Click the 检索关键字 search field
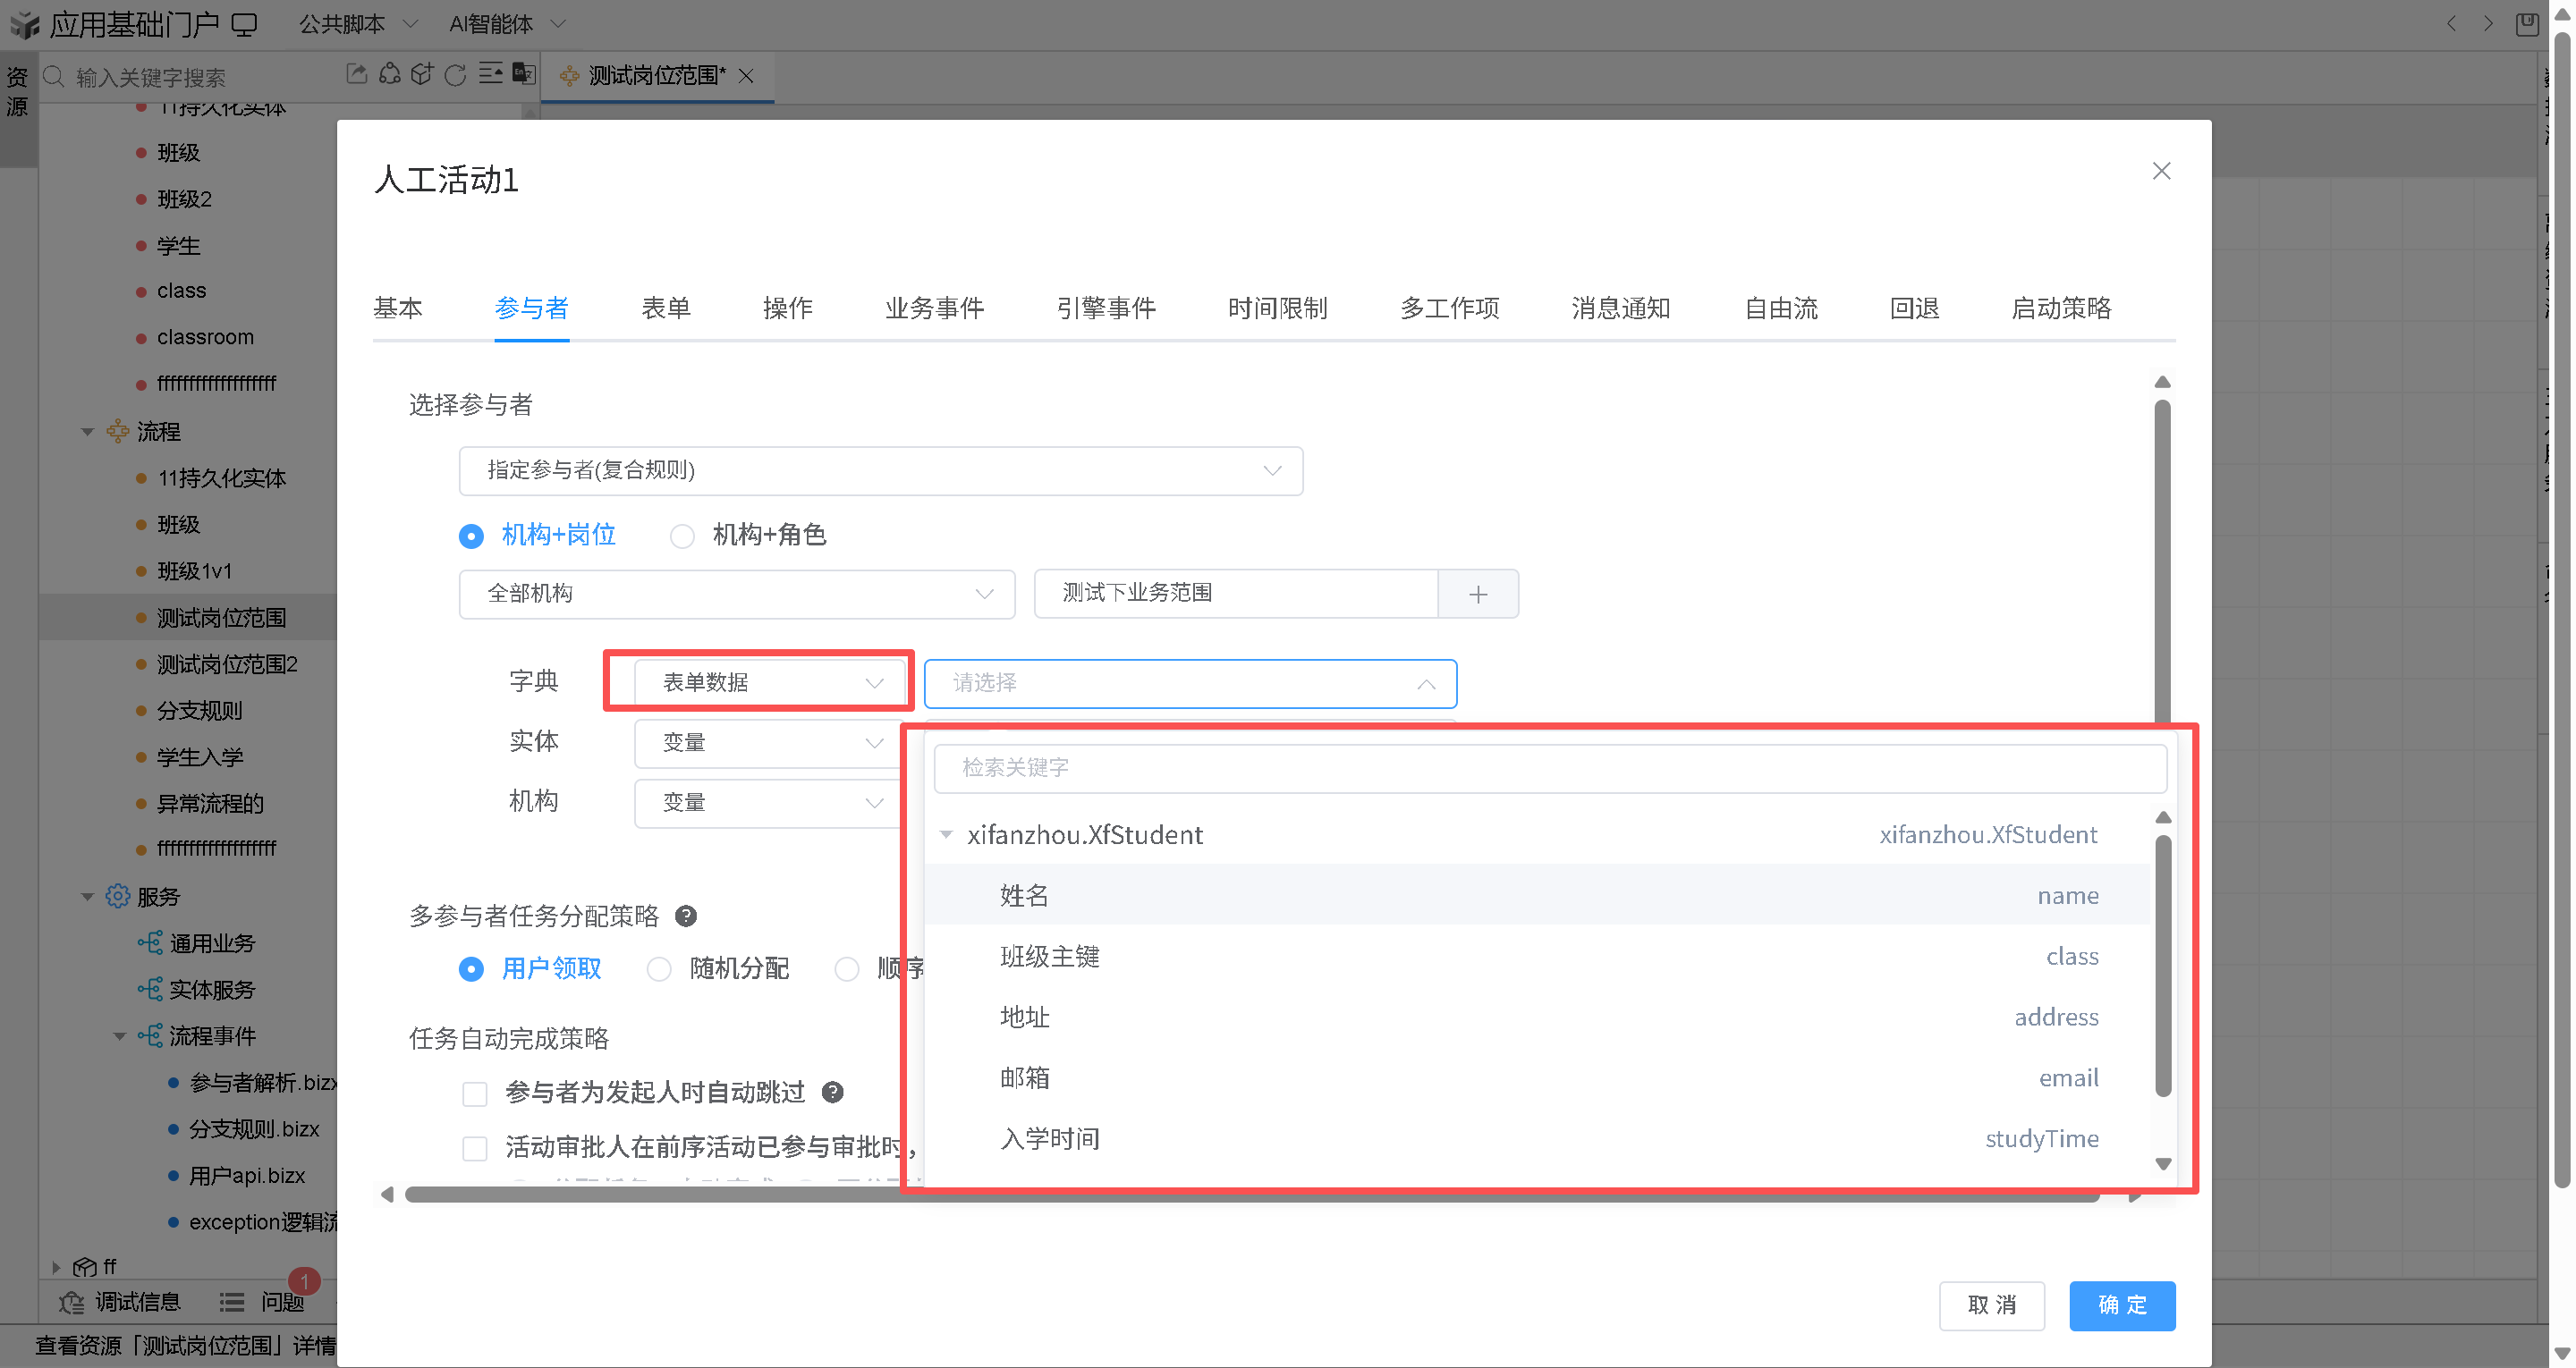 (x=1548, y=768)
